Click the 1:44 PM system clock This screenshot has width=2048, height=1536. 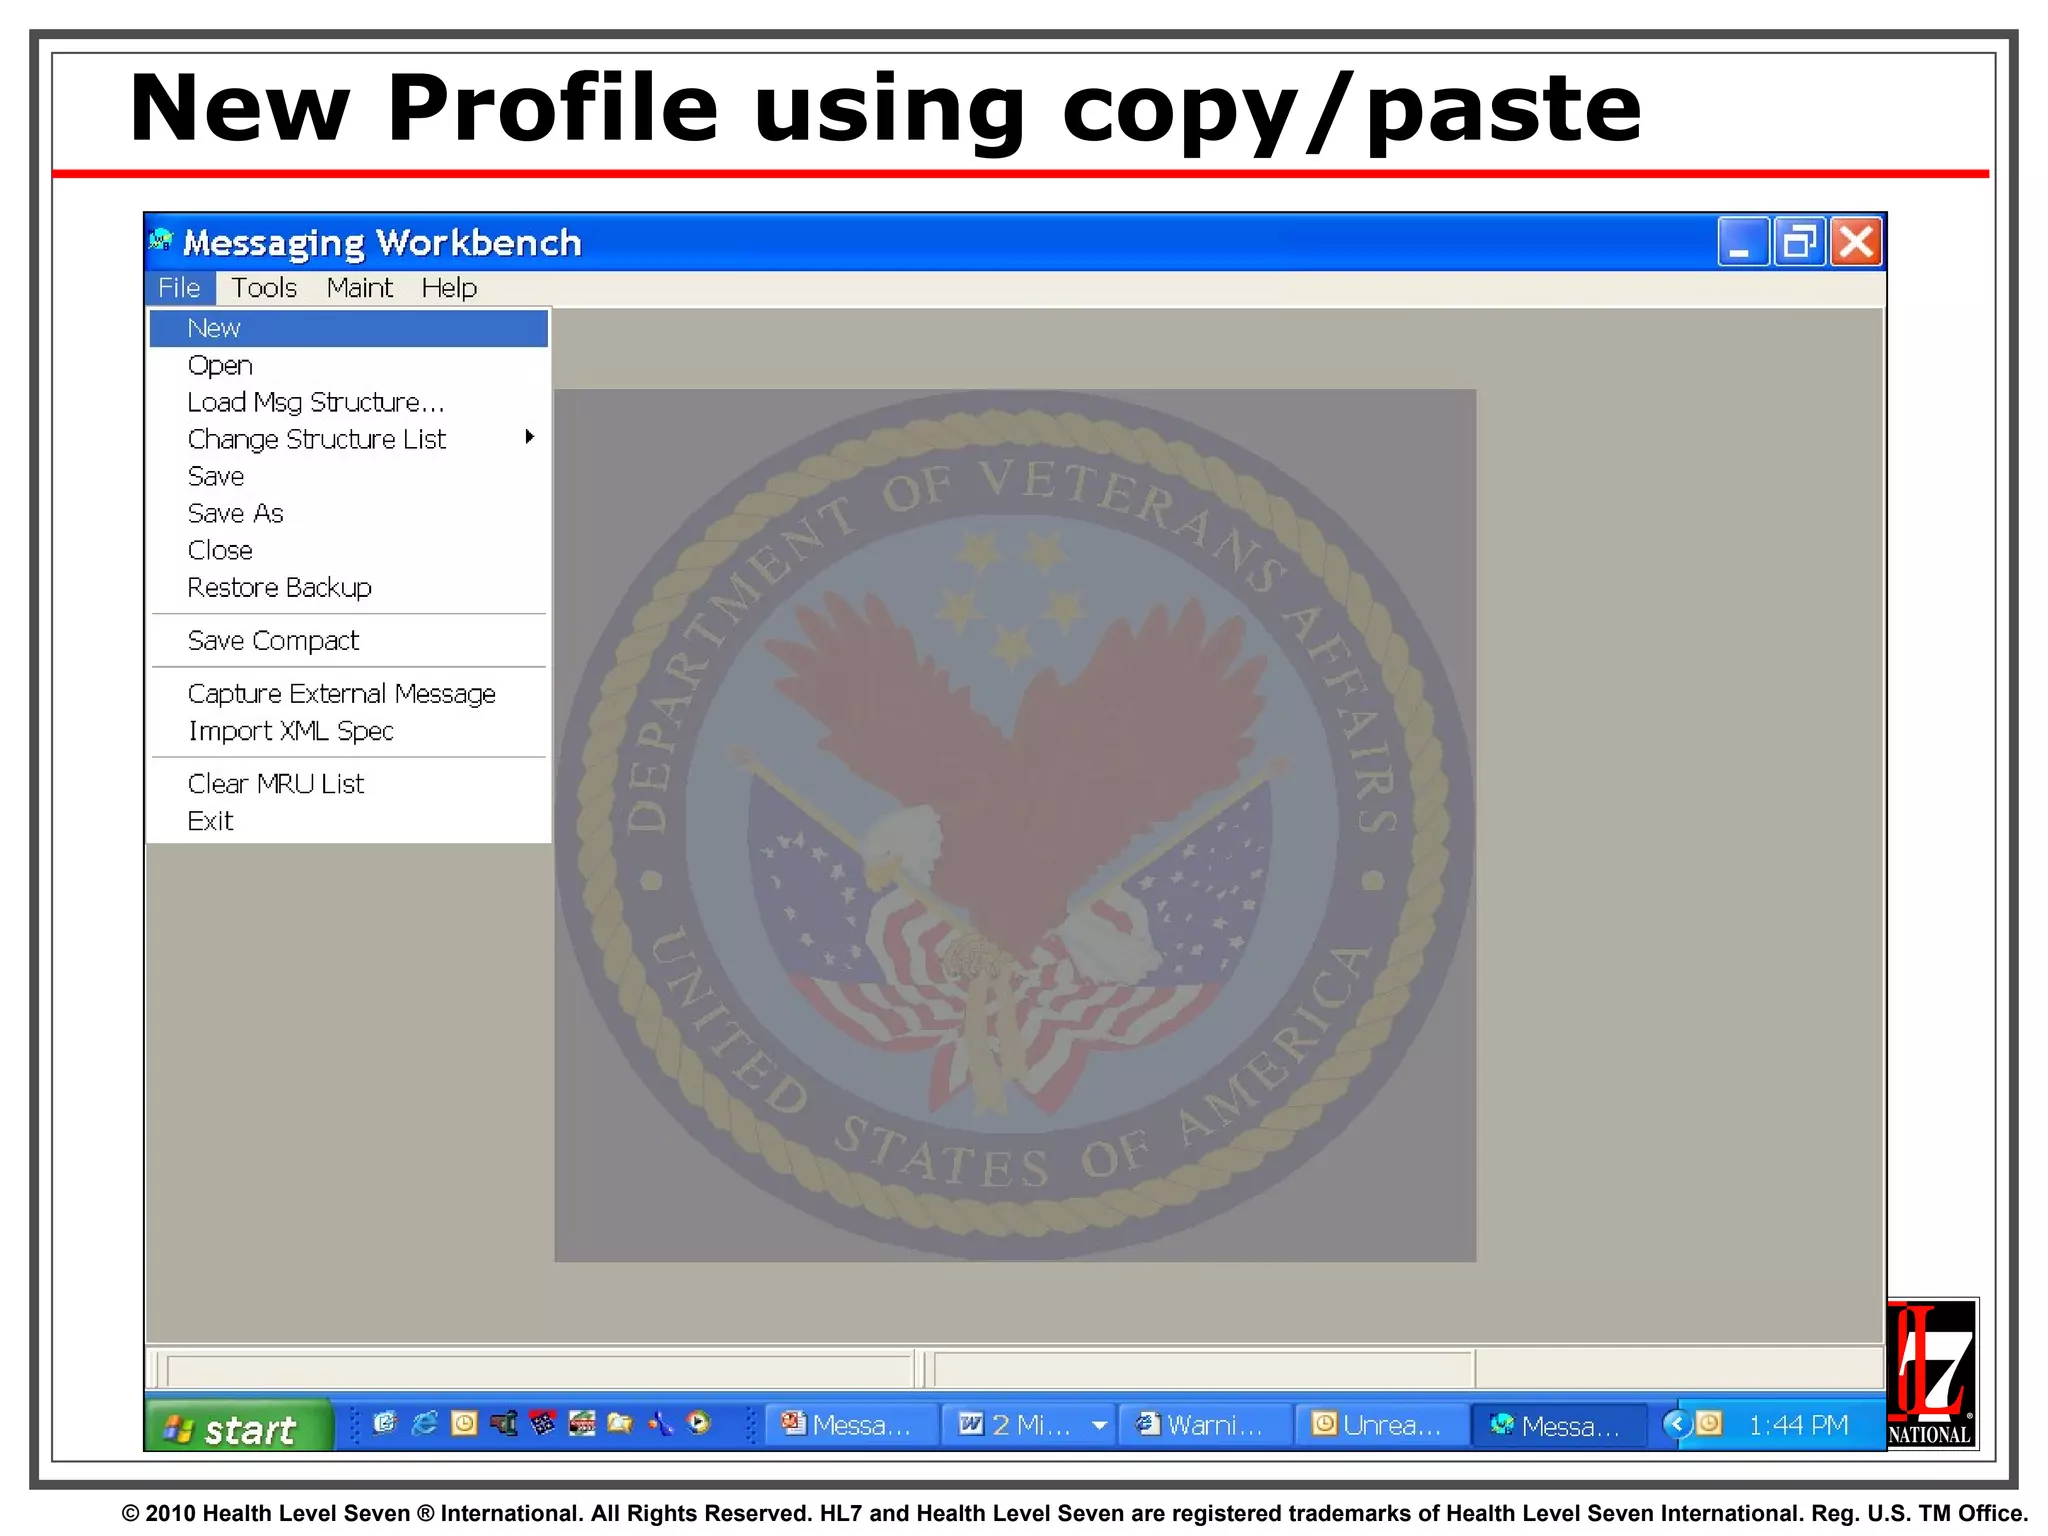[1798, 1425]
